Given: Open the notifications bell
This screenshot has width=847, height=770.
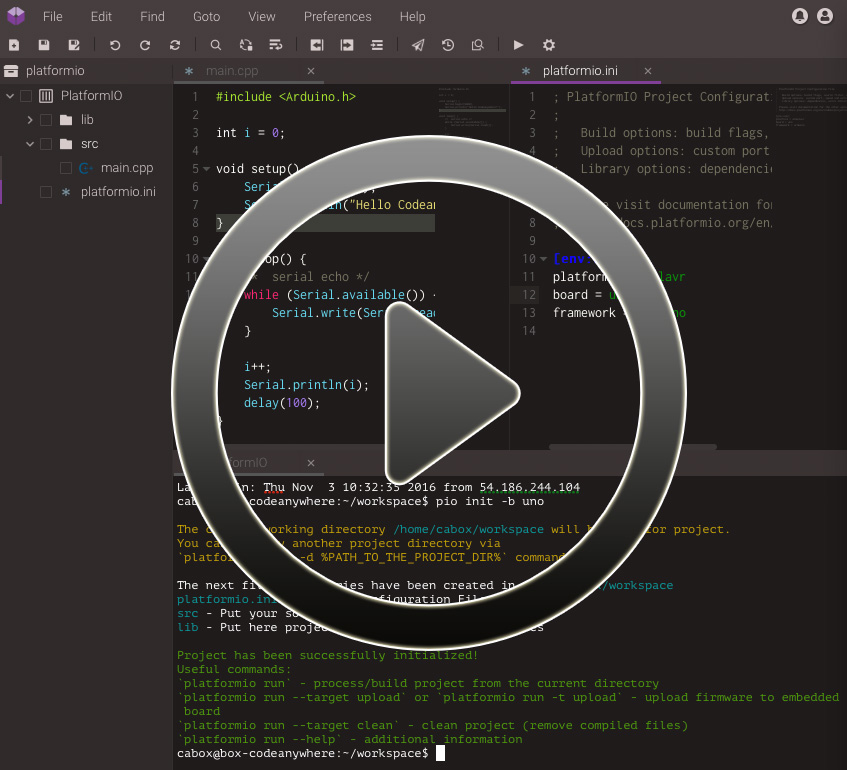Looking at the screenshot, I should pos(799,16).
